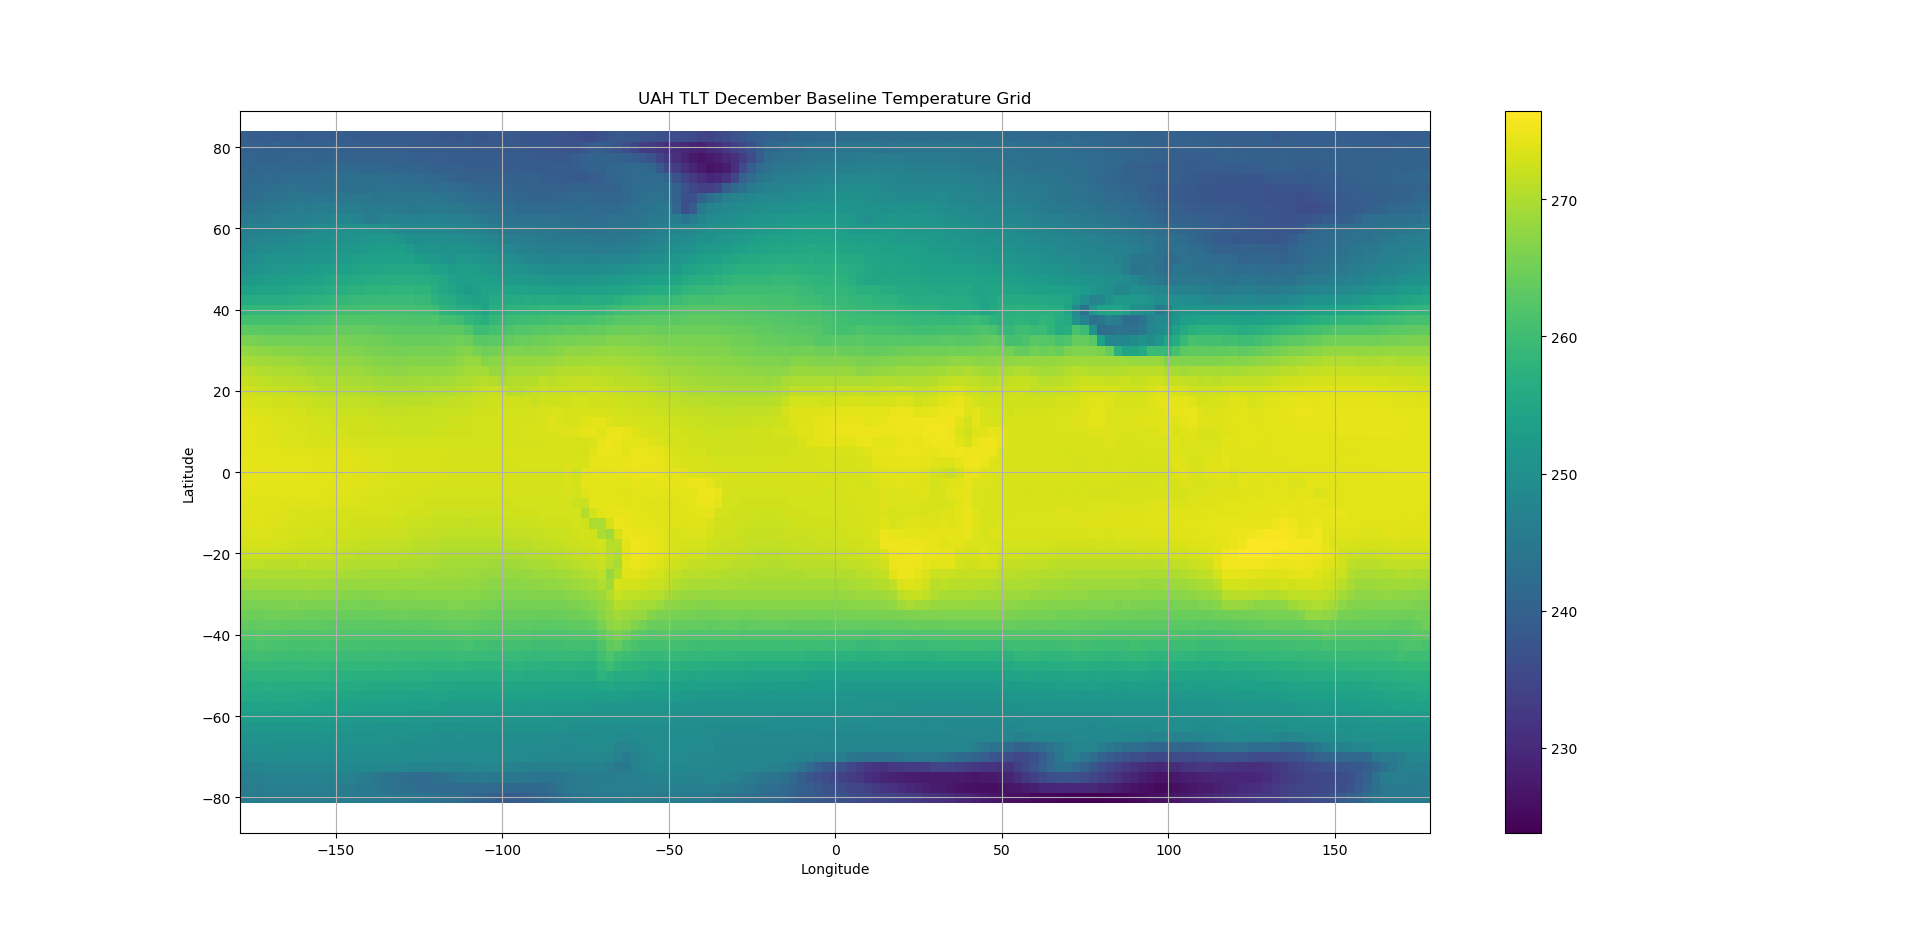Click the 230 label on the colorbar
This screenshot has height=936, width=1920.
pos(1563,749)
